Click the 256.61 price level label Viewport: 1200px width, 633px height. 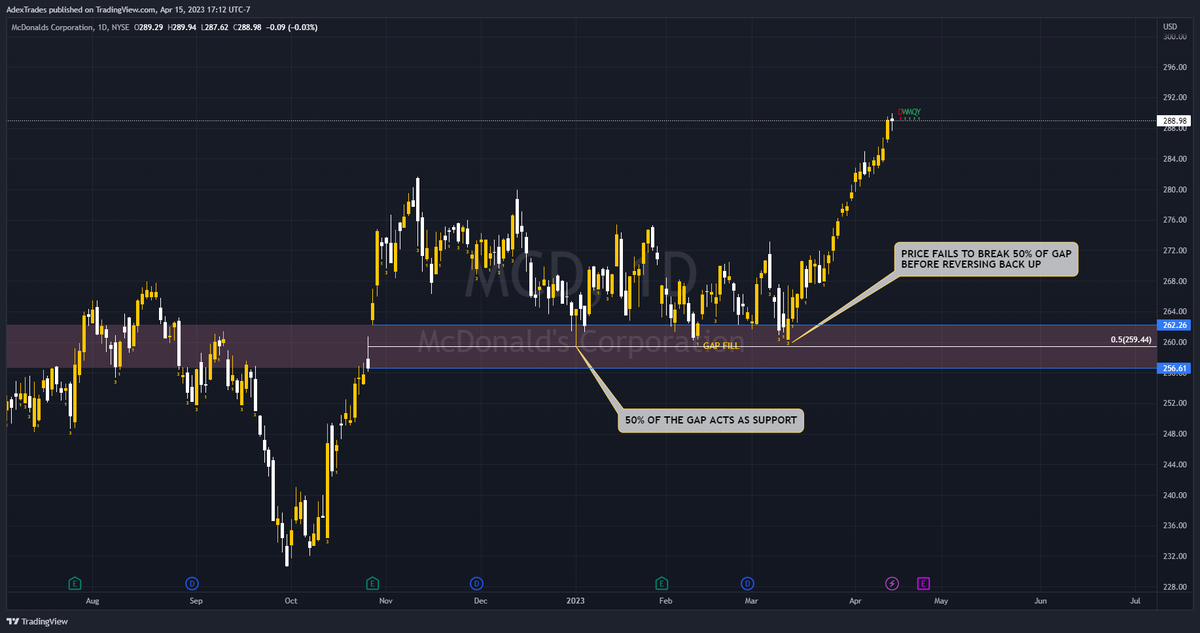click(1172, 368)
